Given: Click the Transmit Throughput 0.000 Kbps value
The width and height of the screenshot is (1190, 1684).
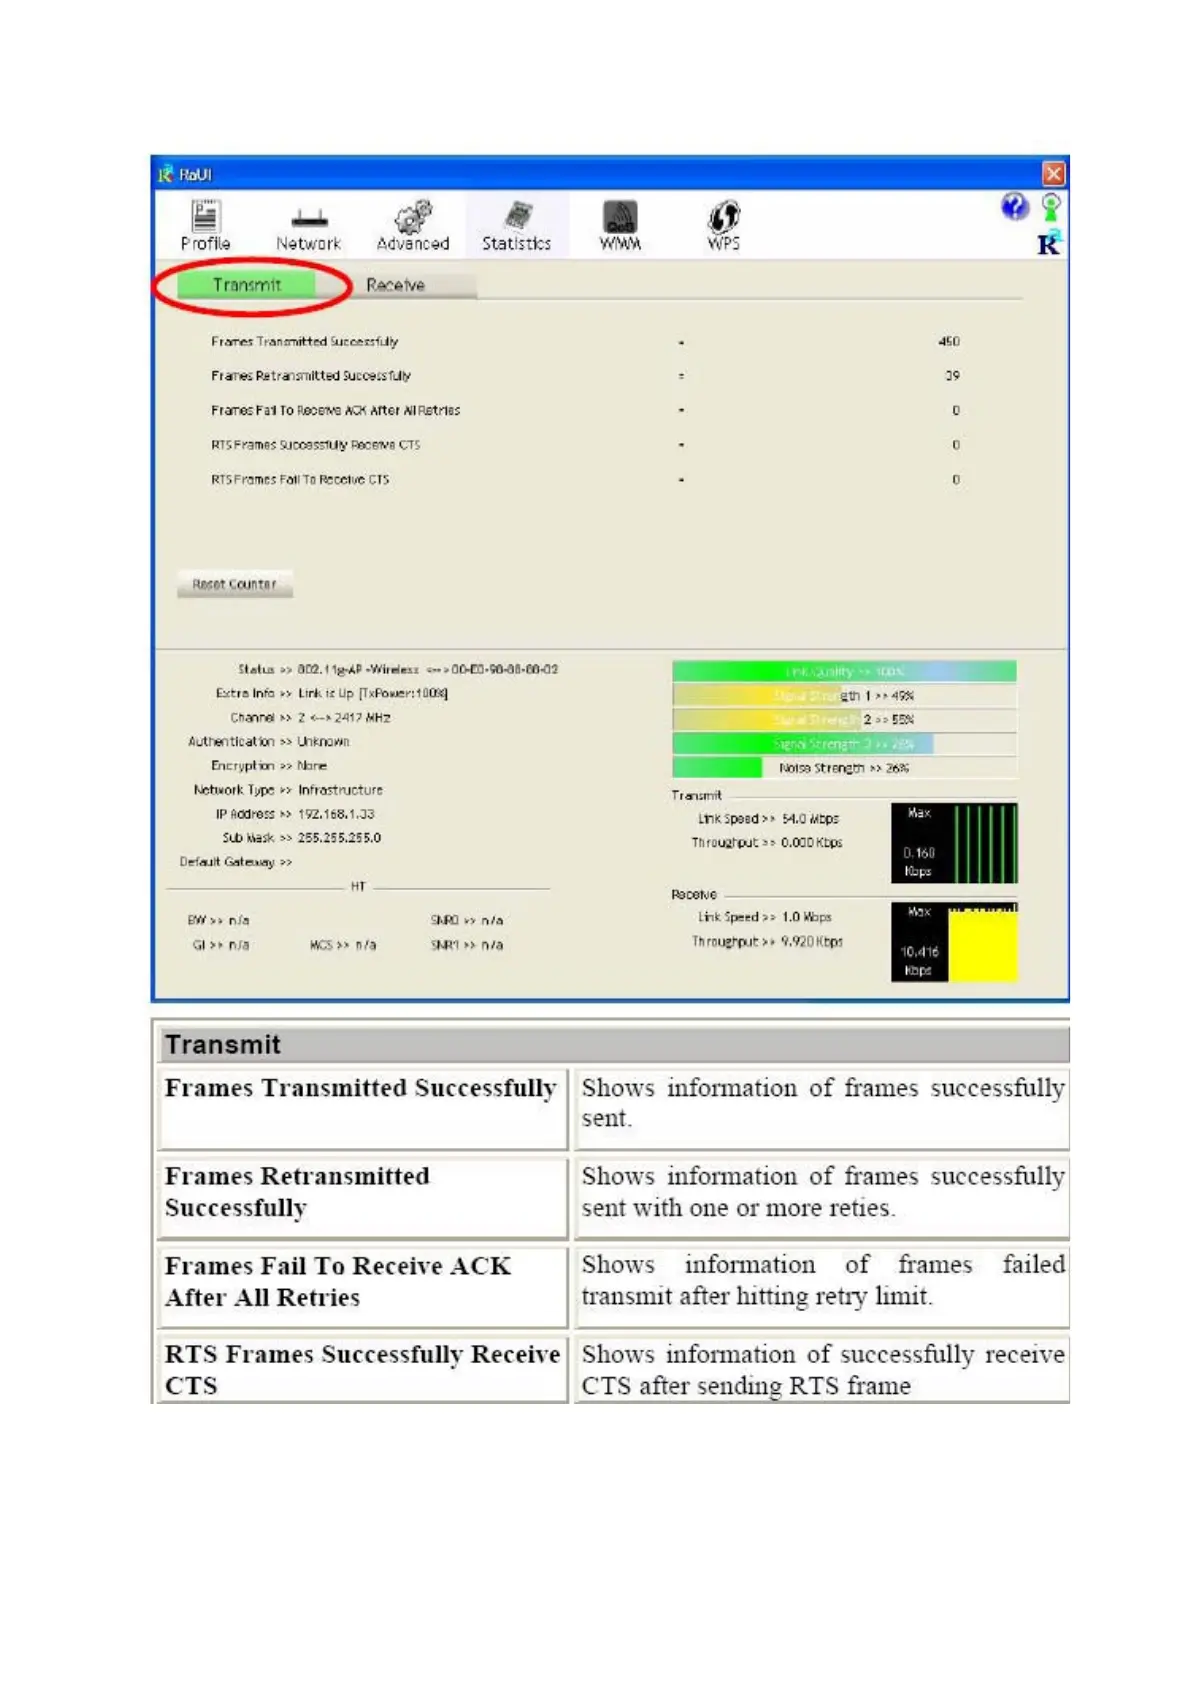Looking at the screenshot, I should pyautogui.click(x=812, y=843).
